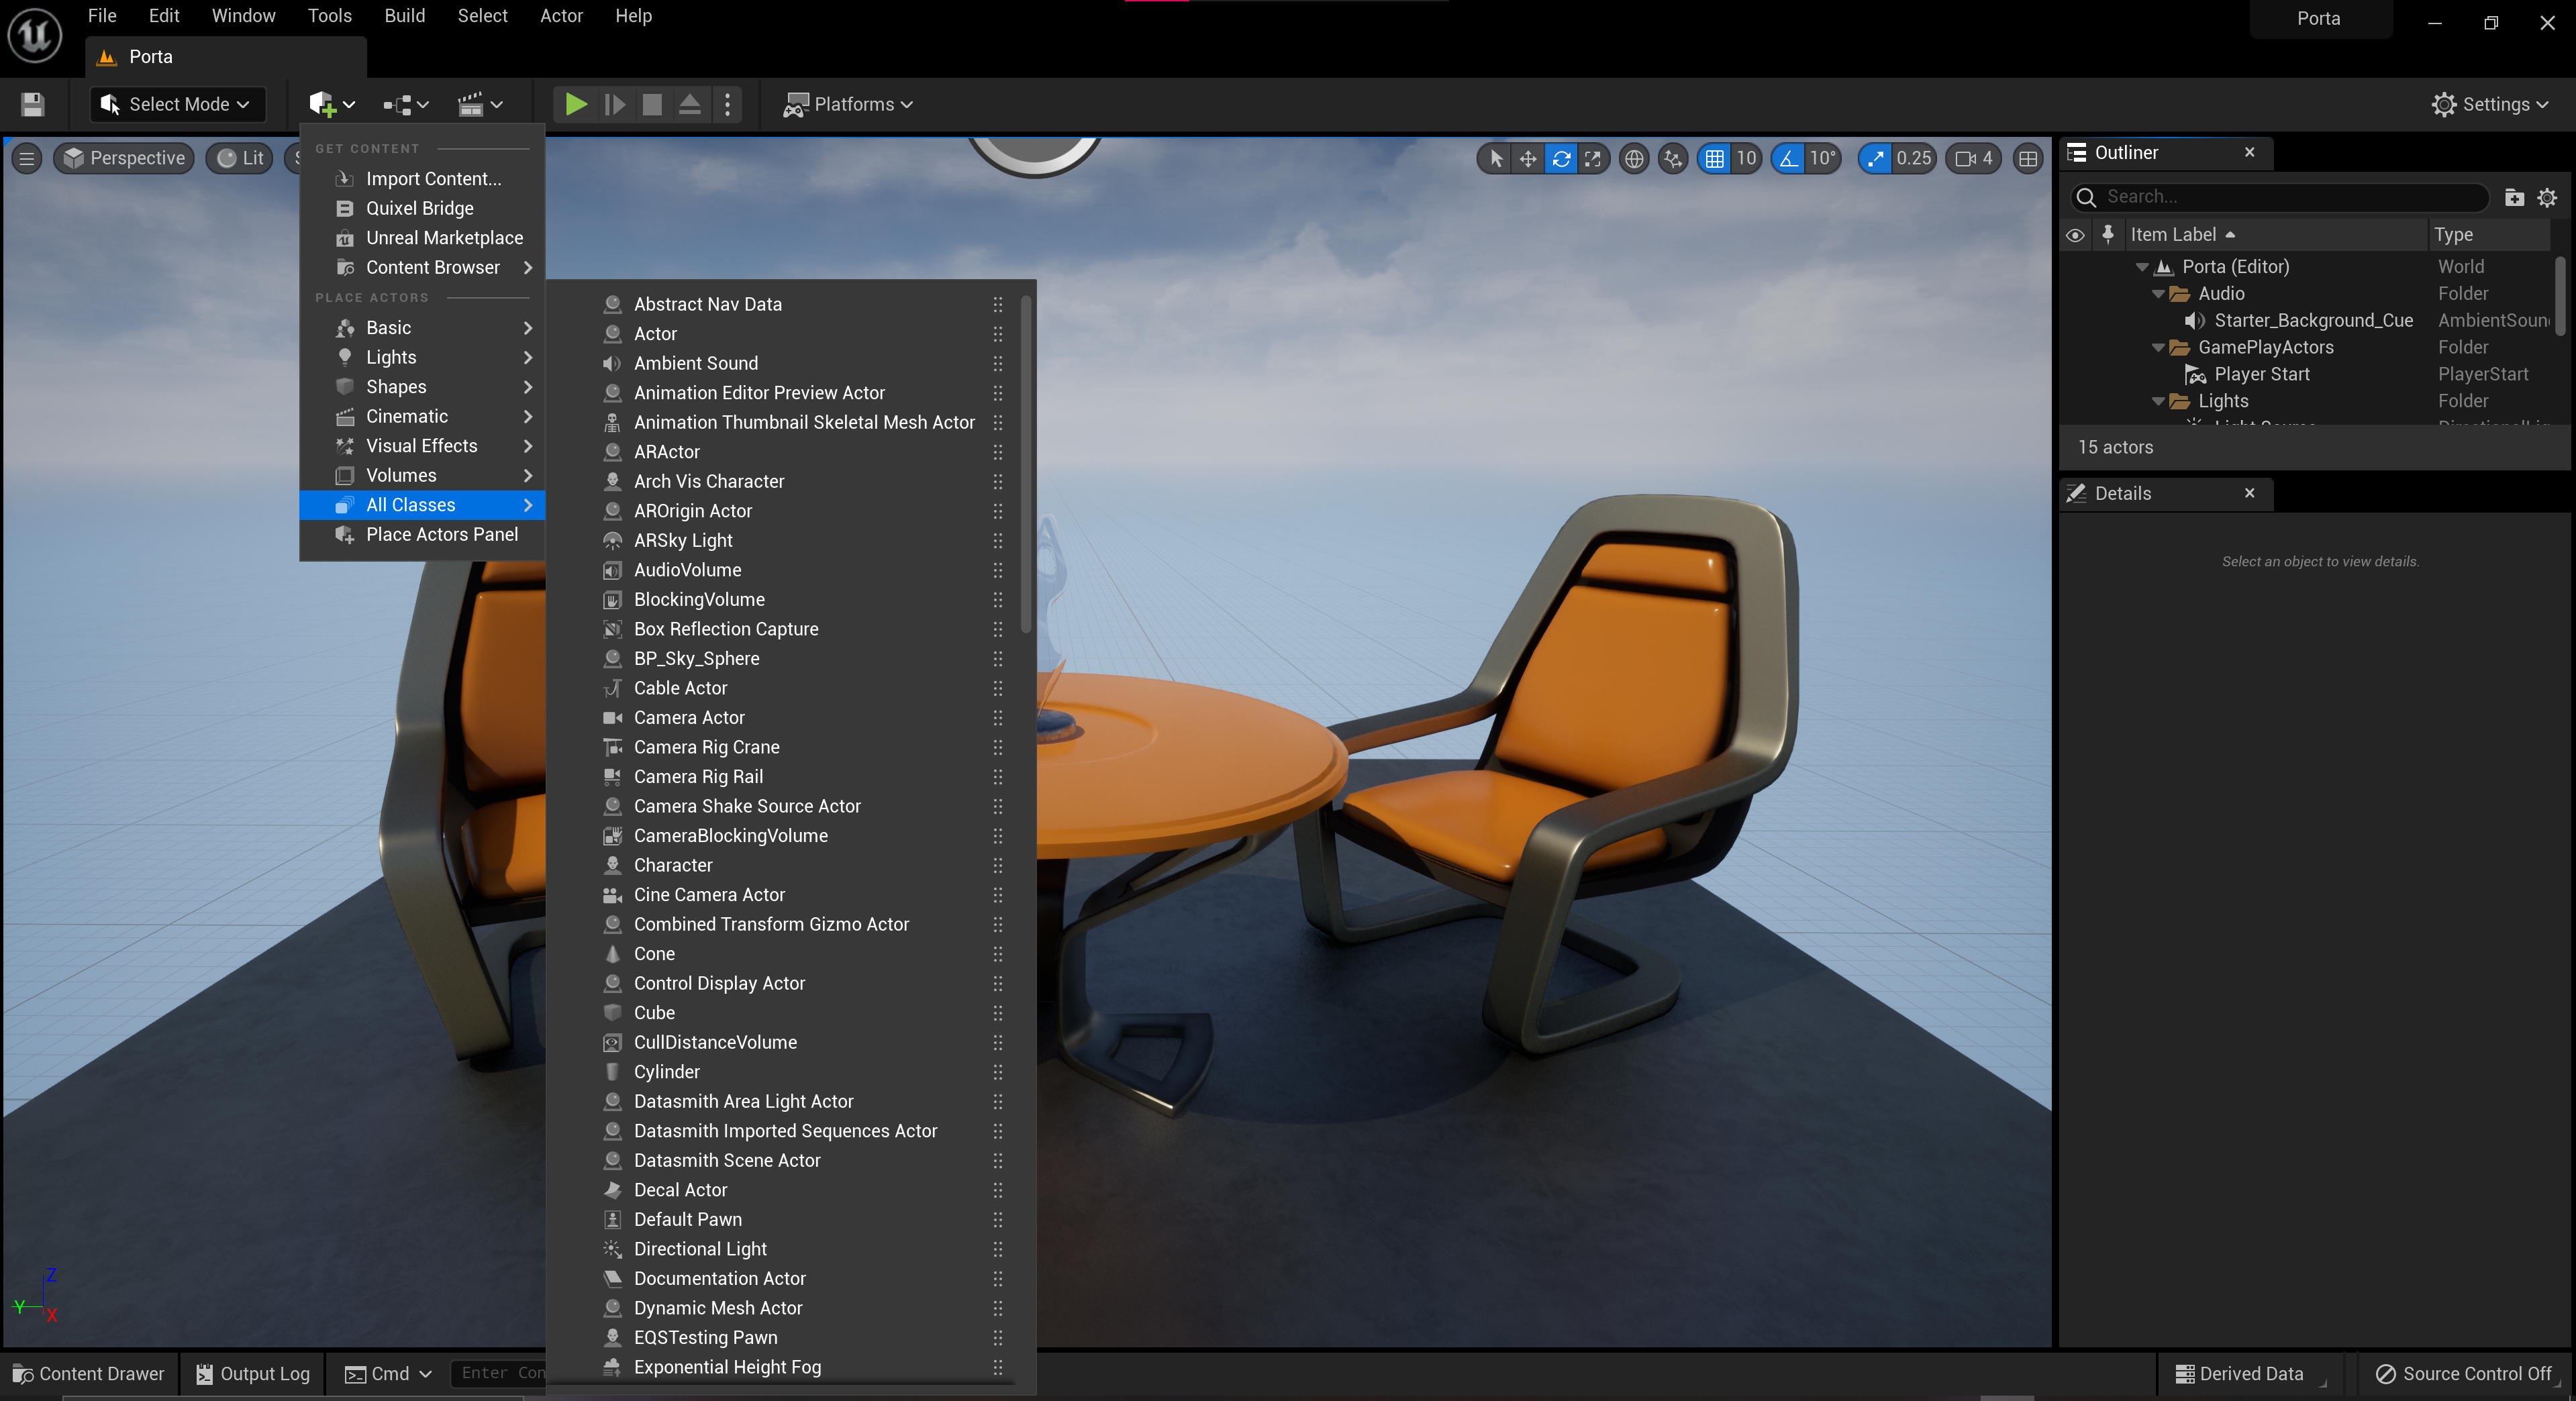Click the Outliner settings gear icon

2547,197
